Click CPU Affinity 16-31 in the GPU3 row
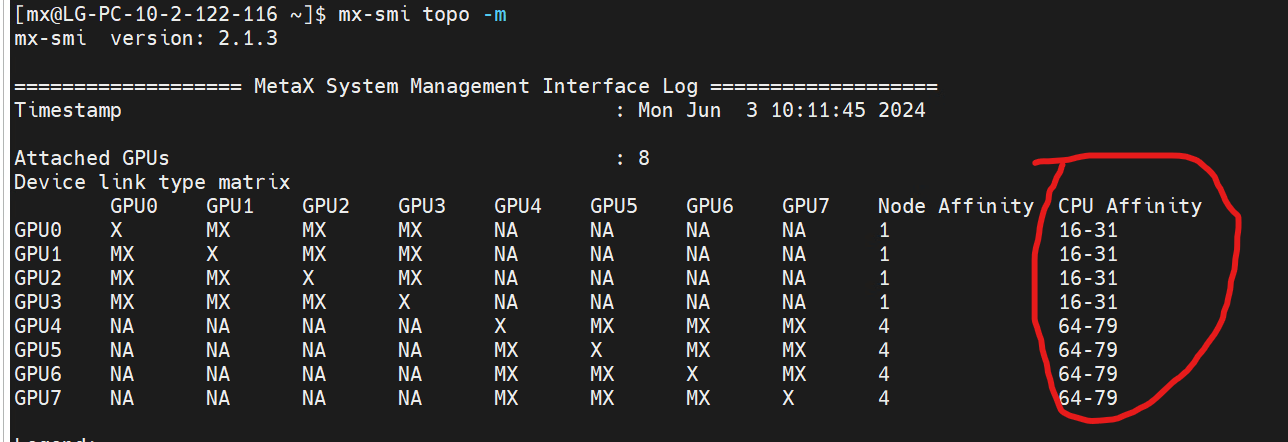Screen dimensions: 1288x442 point(1088,302)
